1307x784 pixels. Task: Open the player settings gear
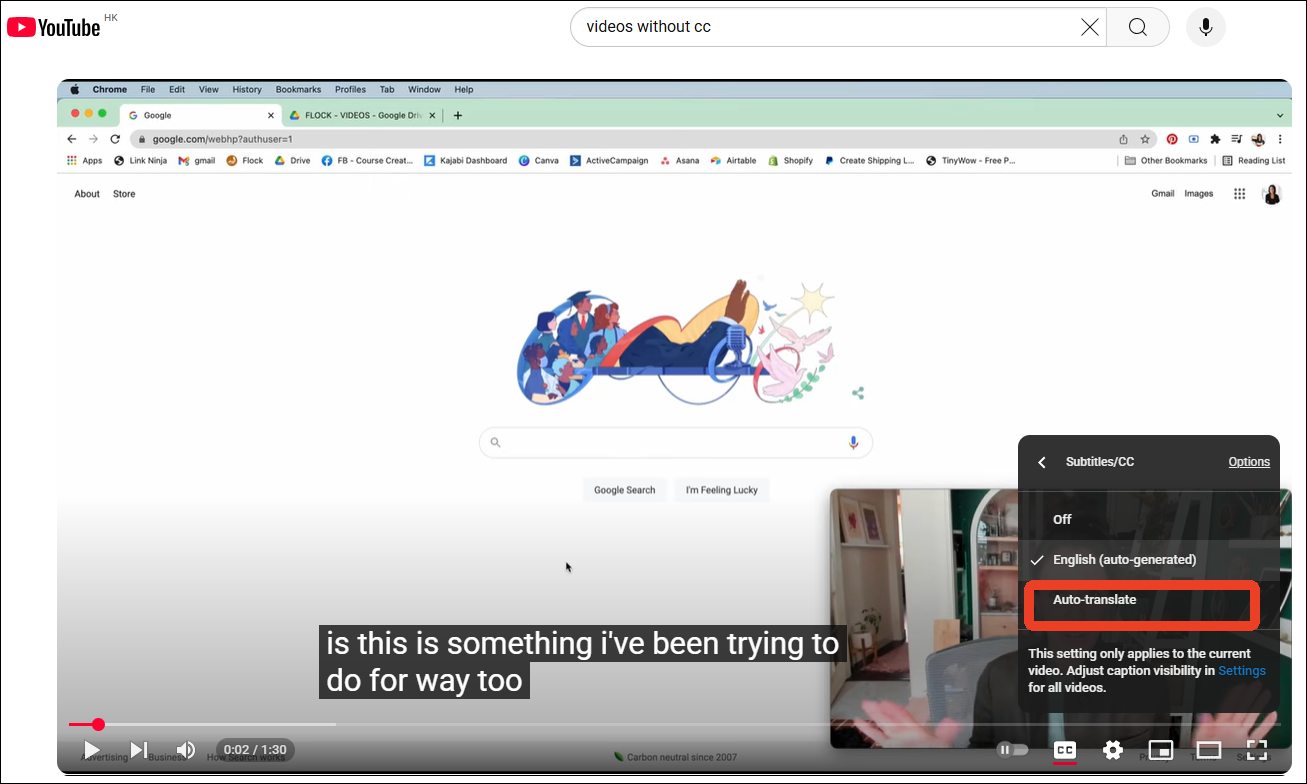tap(1112, 750)
